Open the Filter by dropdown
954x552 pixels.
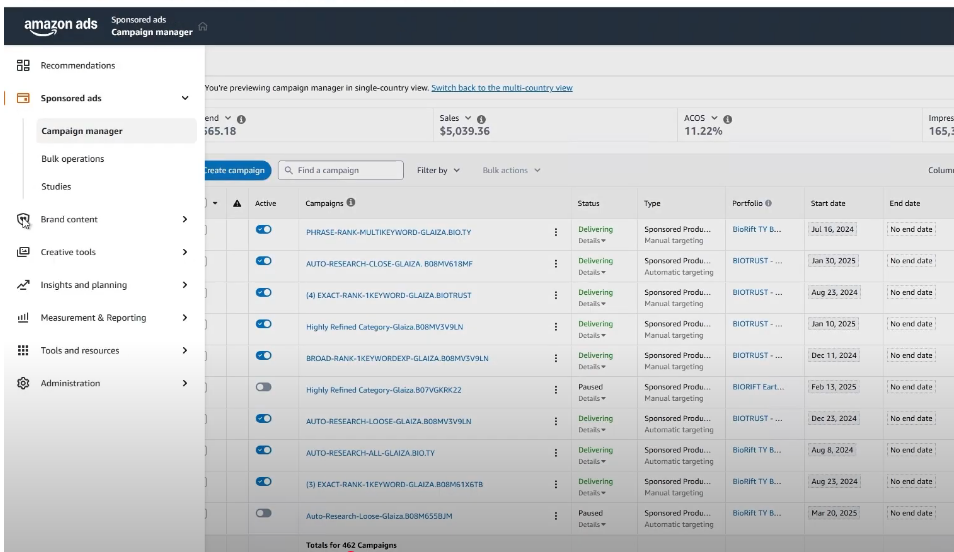click(438, 170)
